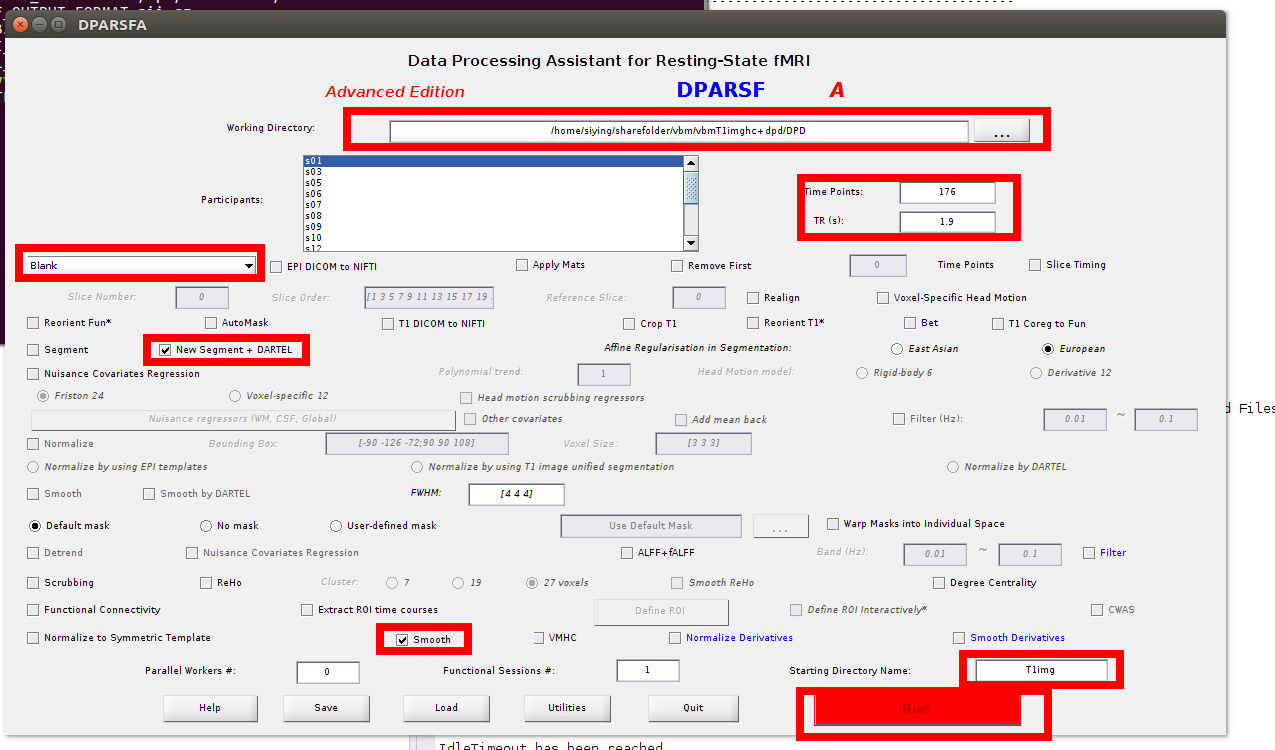Select the European radio button
This screenshot has width=1275, height=750.
point(1048,349)
